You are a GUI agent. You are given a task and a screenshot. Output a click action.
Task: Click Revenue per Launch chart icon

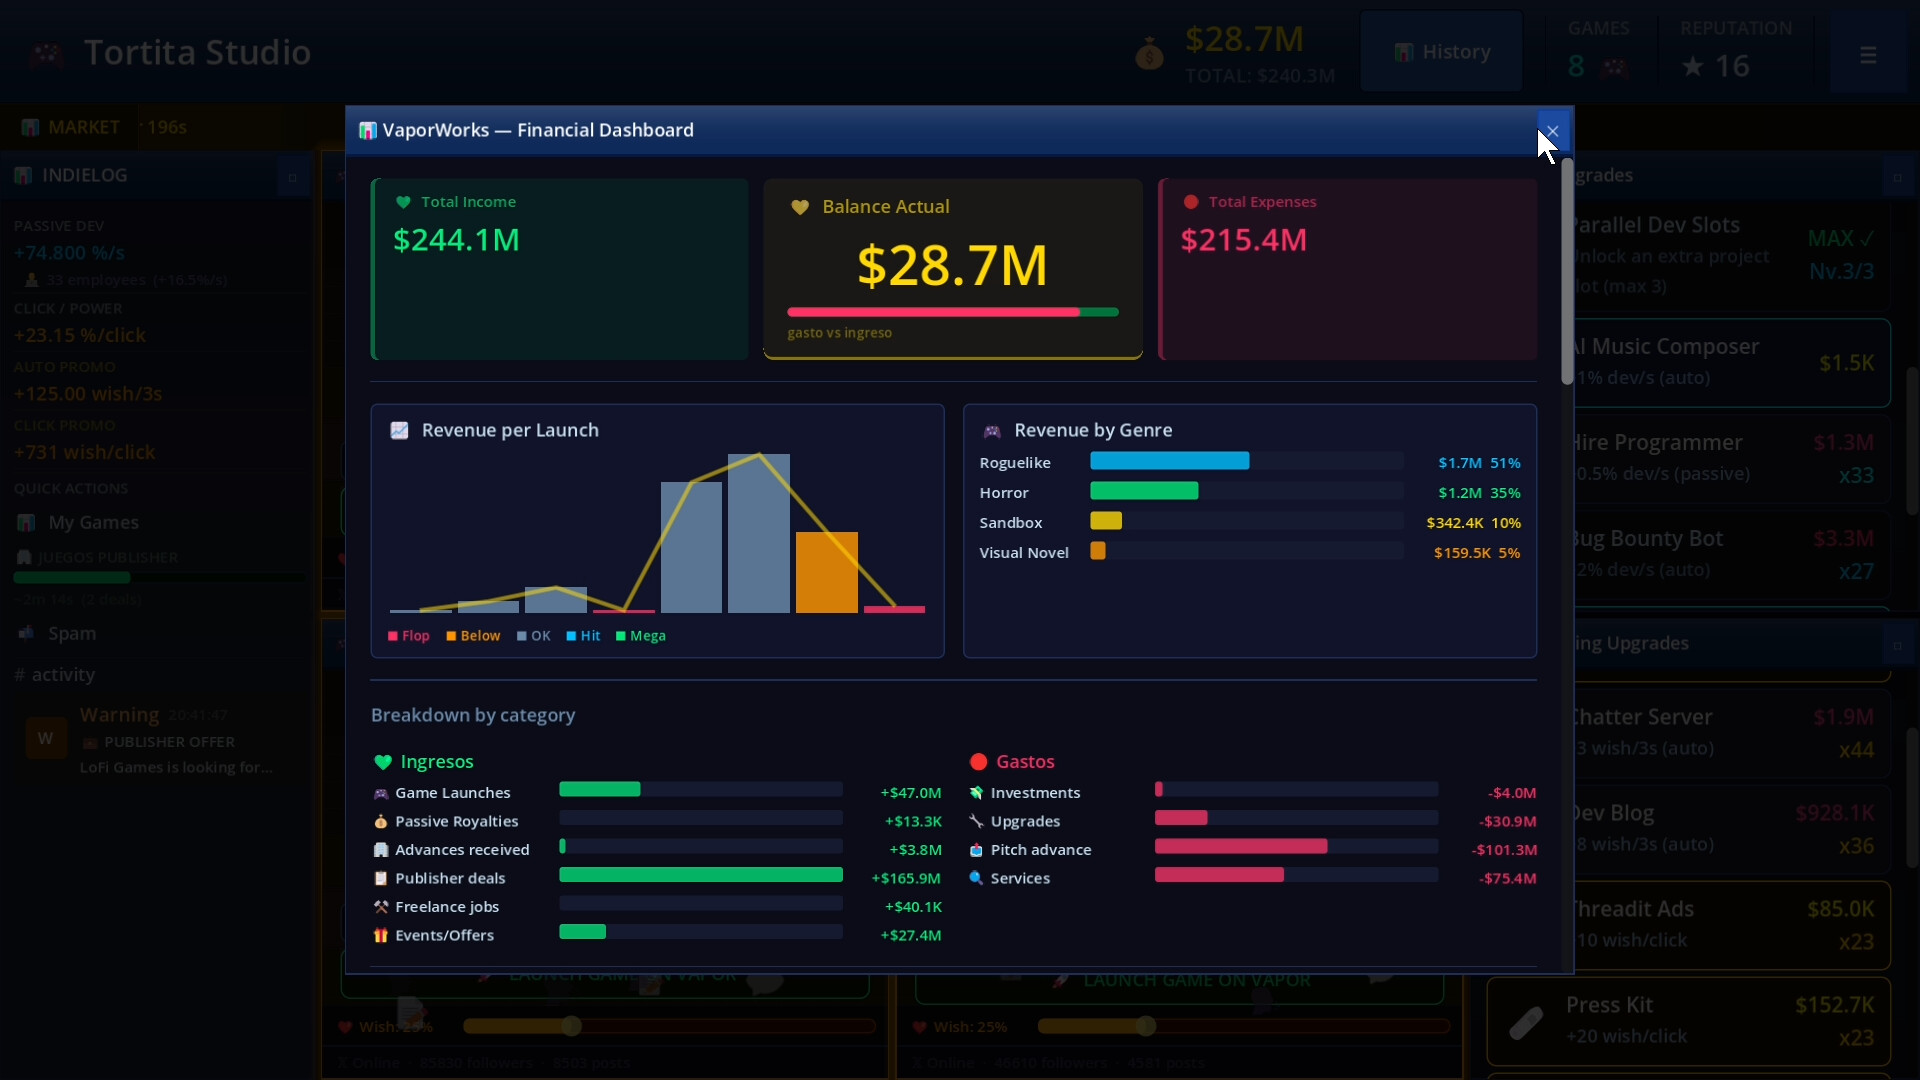pos(399,430)
